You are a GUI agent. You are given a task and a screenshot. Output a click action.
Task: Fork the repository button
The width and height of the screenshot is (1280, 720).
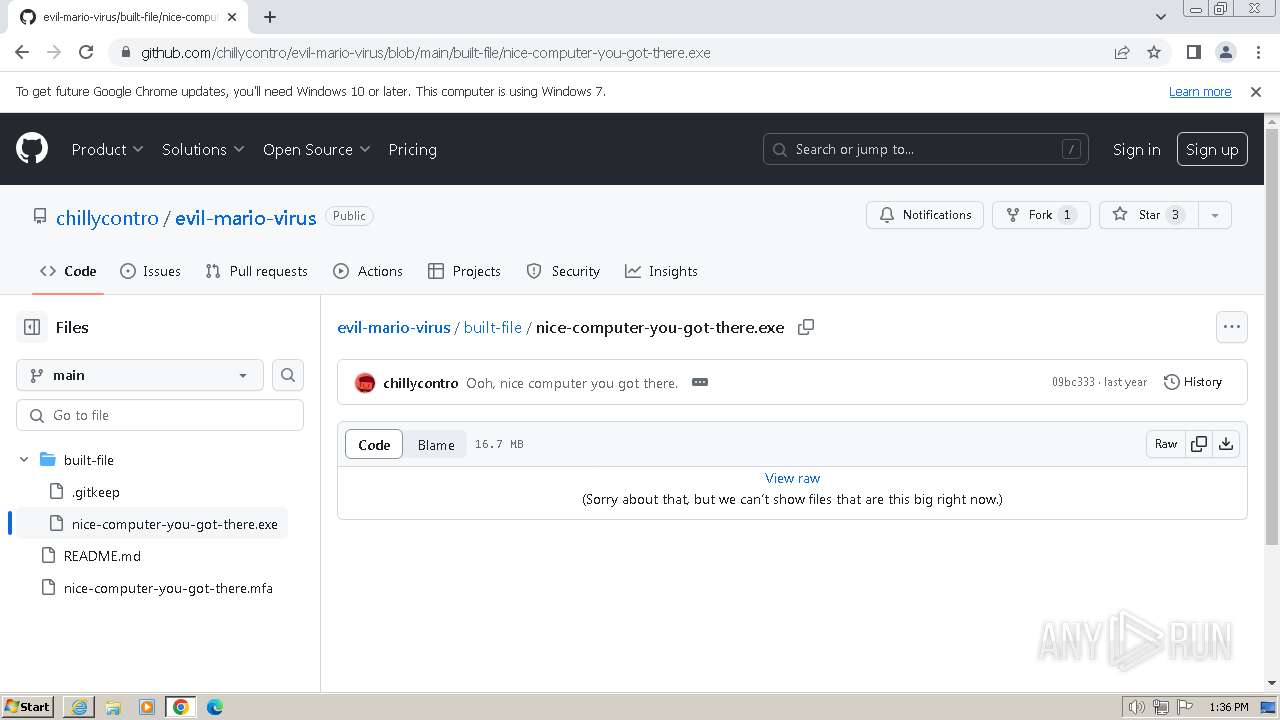click(x=1041, y=215)
